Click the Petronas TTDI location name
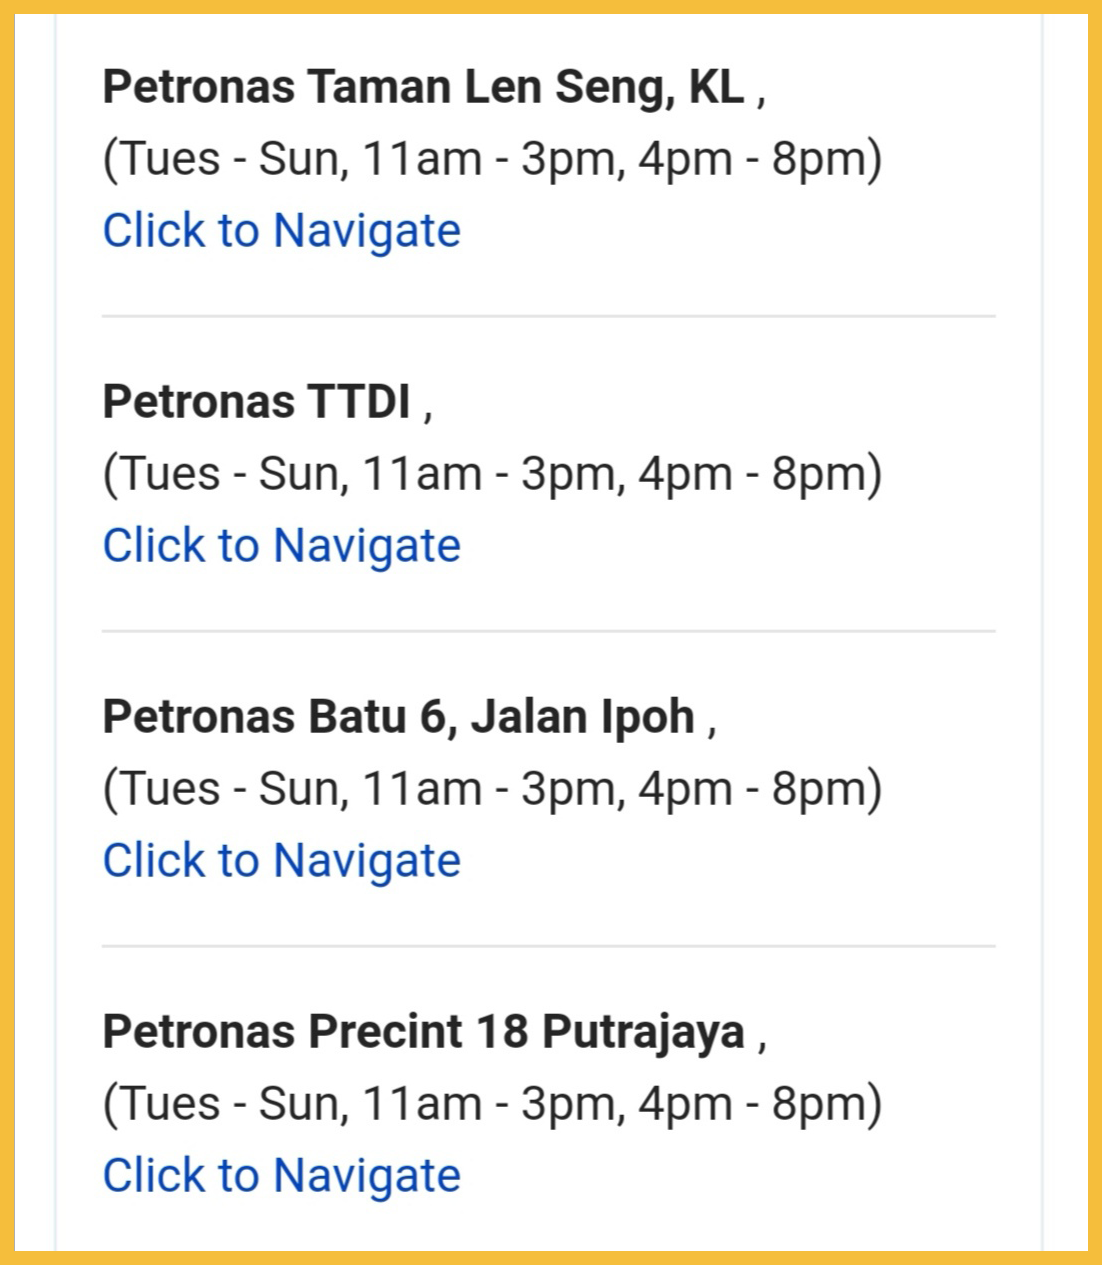 (x=257, y=402)
